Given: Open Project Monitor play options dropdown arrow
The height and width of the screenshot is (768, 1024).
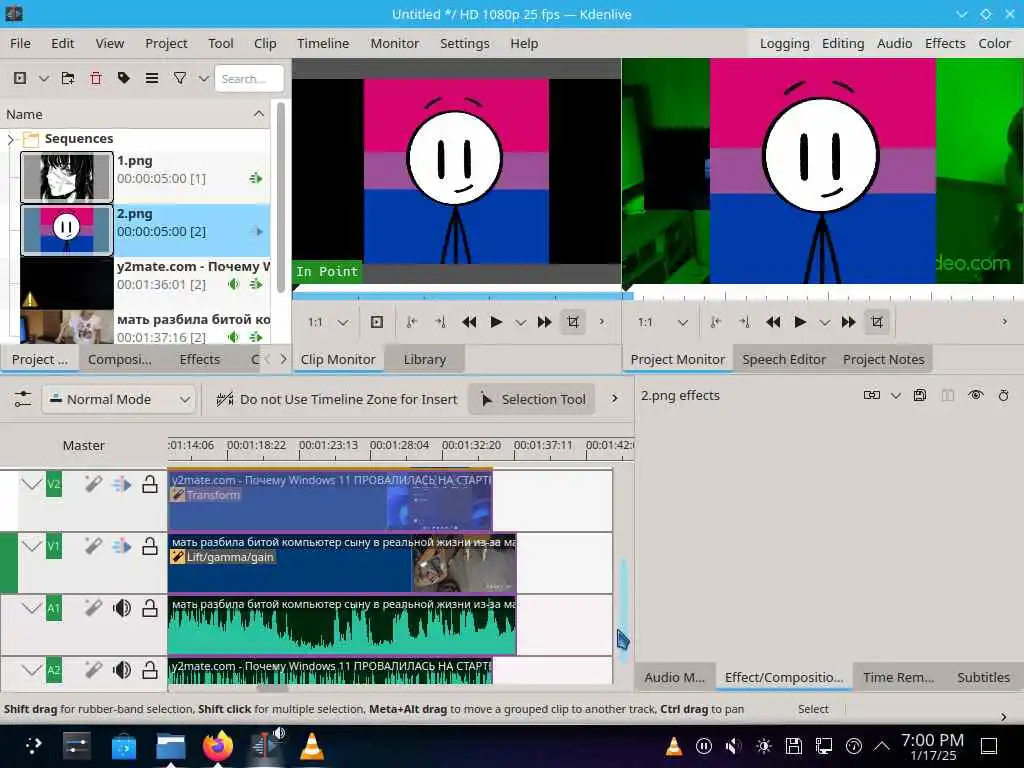Looking at the screenshot, I should 825,323.
